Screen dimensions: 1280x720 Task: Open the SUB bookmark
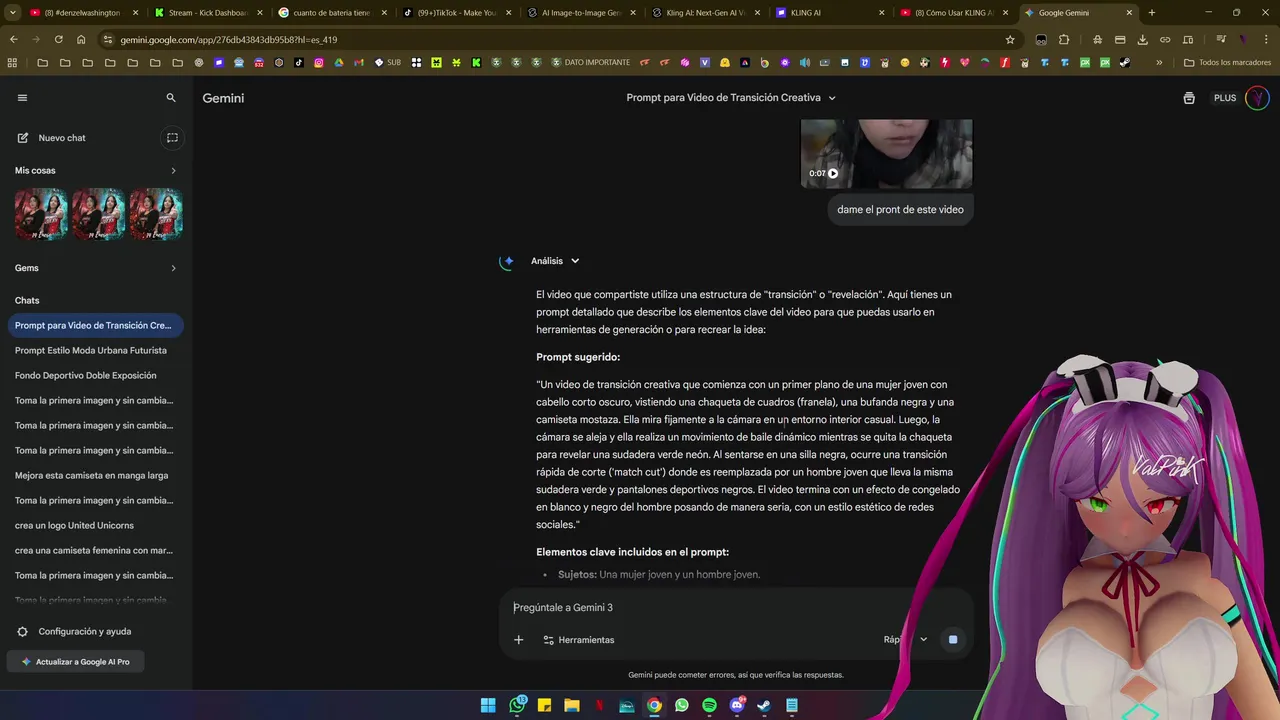(387, 62)
